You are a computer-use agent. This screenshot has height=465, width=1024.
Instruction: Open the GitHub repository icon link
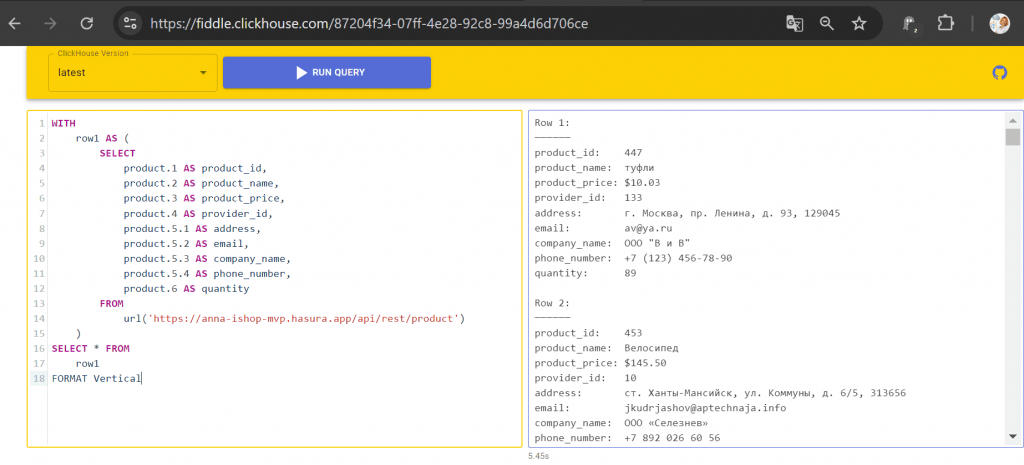998,73
